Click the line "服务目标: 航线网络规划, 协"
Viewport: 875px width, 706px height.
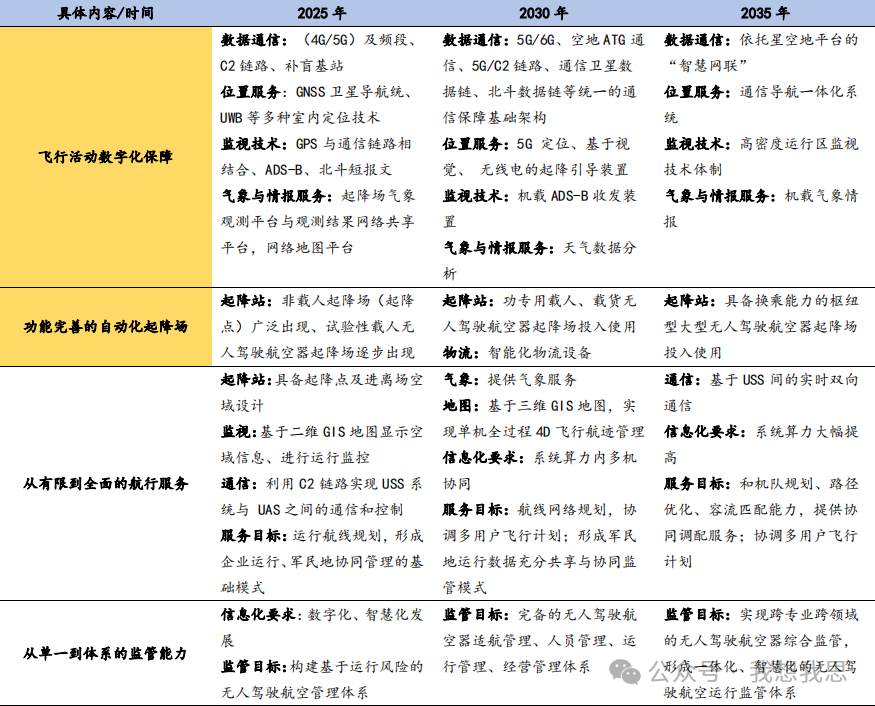(x=540, y=510)
